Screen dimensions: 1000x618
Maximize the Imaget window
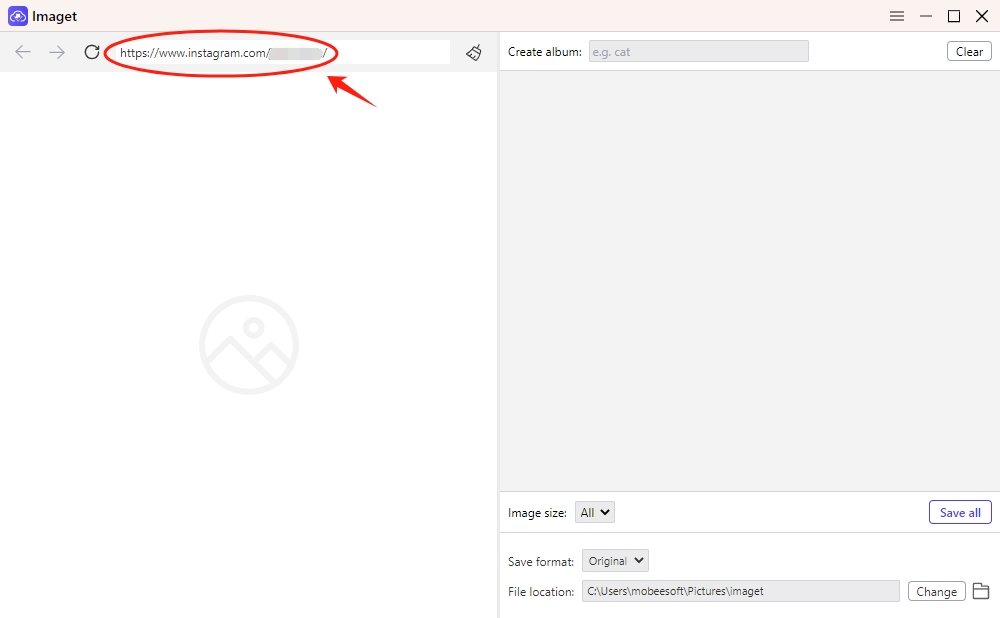click(954, 16)
